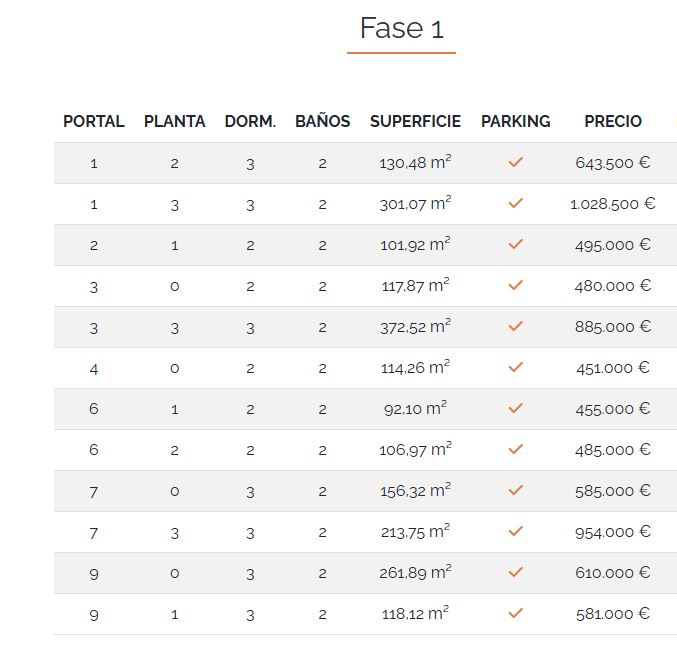Viewport: 677px width, 648px height.
Task: Click the PLANTA column header
Action: [x=175, y=121]
